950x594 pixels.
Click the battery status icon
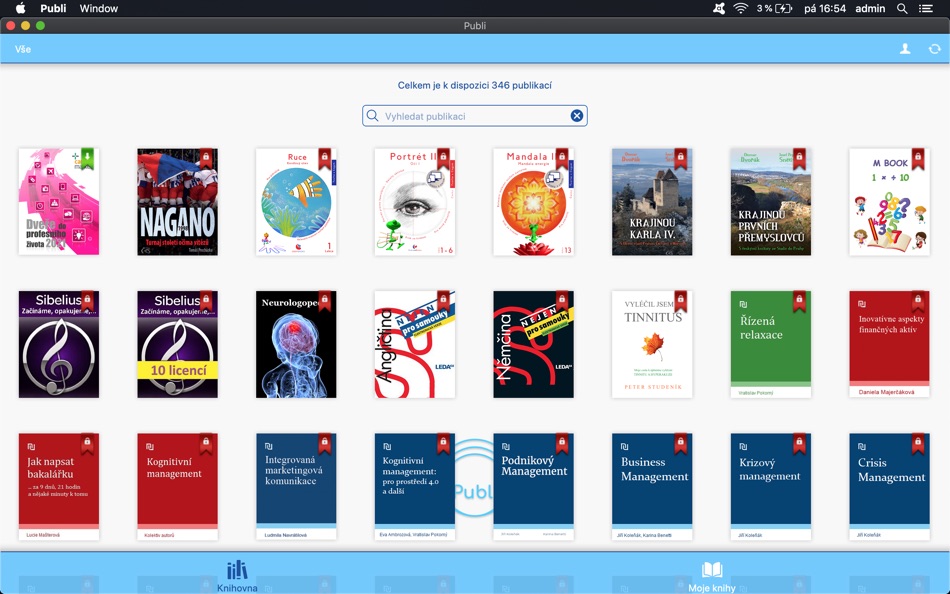[783, 8]
